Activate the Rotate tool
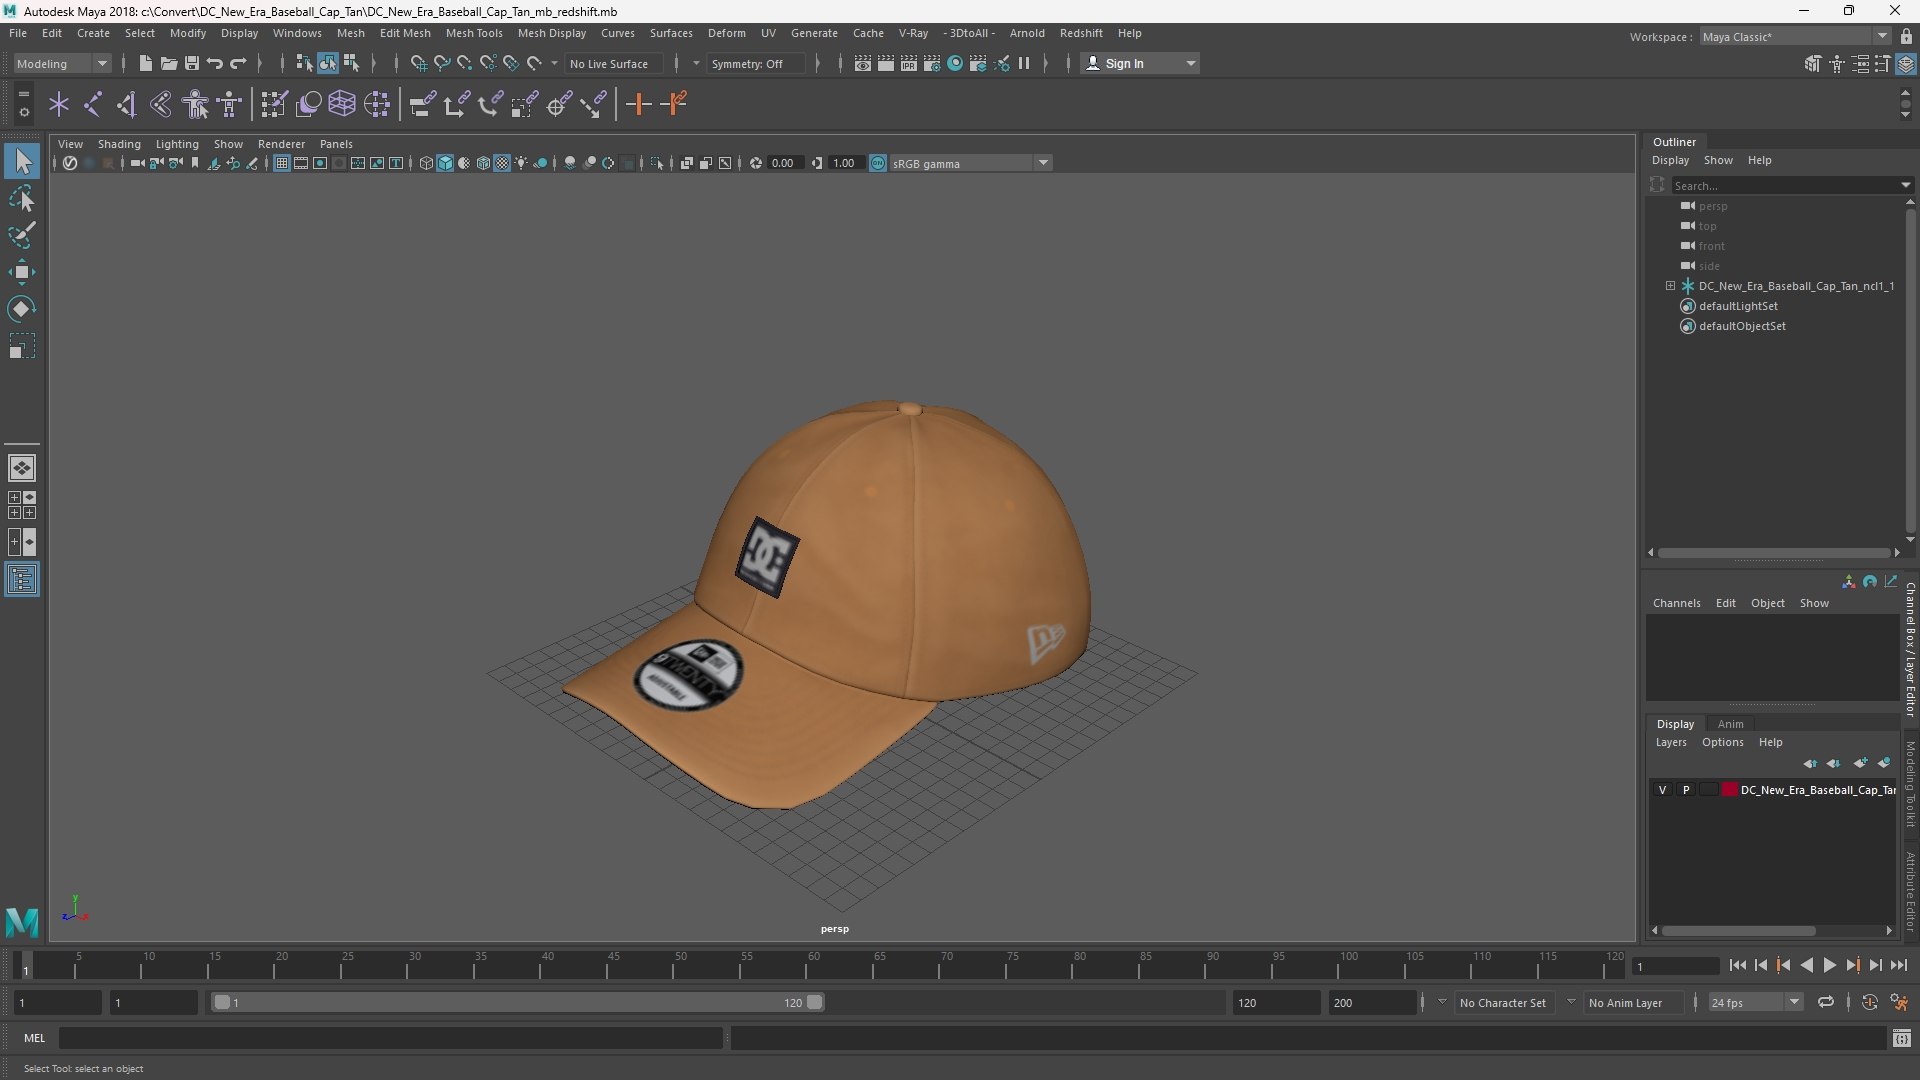 (x=22, y=309)
